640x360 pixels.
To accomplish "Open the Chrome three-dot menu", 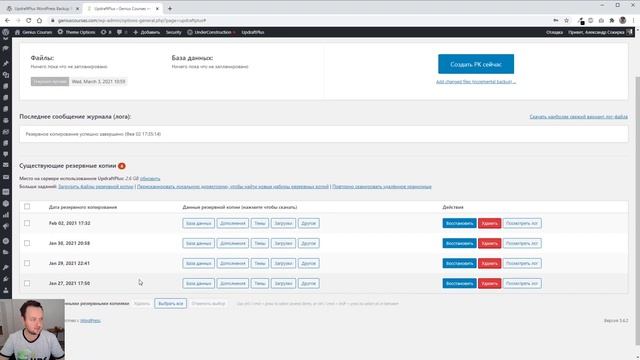I will point(634,20).
